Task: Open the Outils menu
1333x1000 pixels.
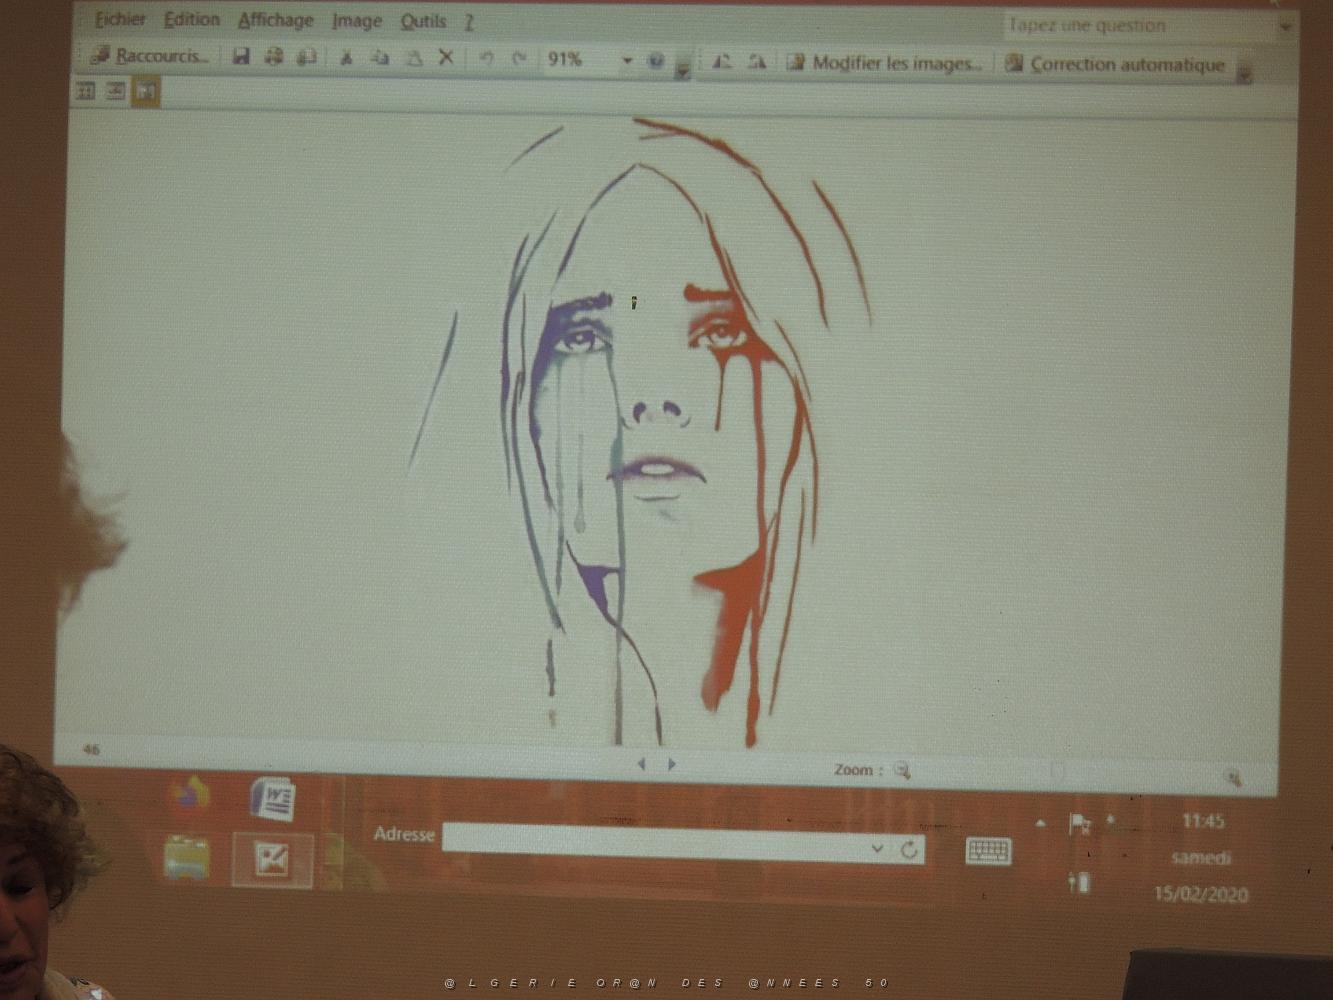Action: [423, 21]
